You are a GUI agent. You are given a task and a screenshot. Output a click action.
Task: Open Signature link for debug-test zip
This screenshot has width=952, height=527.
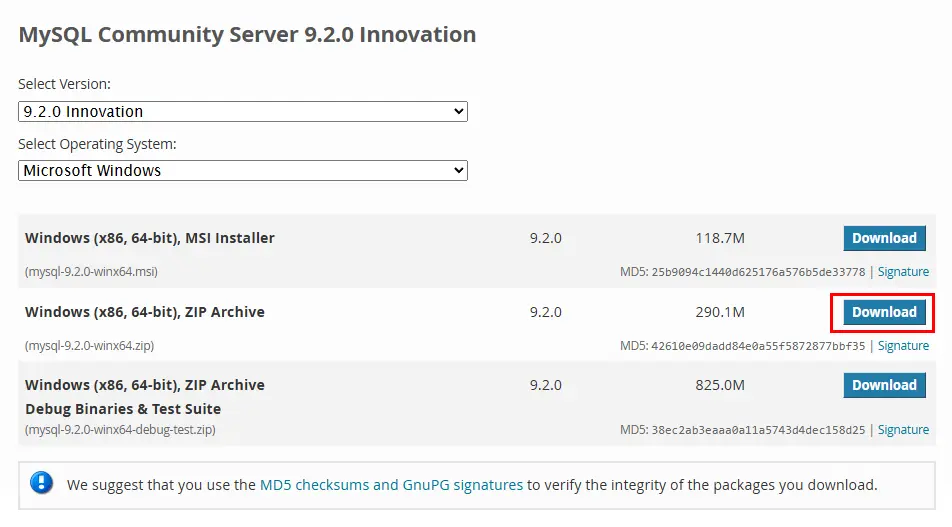click(x=903, y=430)
